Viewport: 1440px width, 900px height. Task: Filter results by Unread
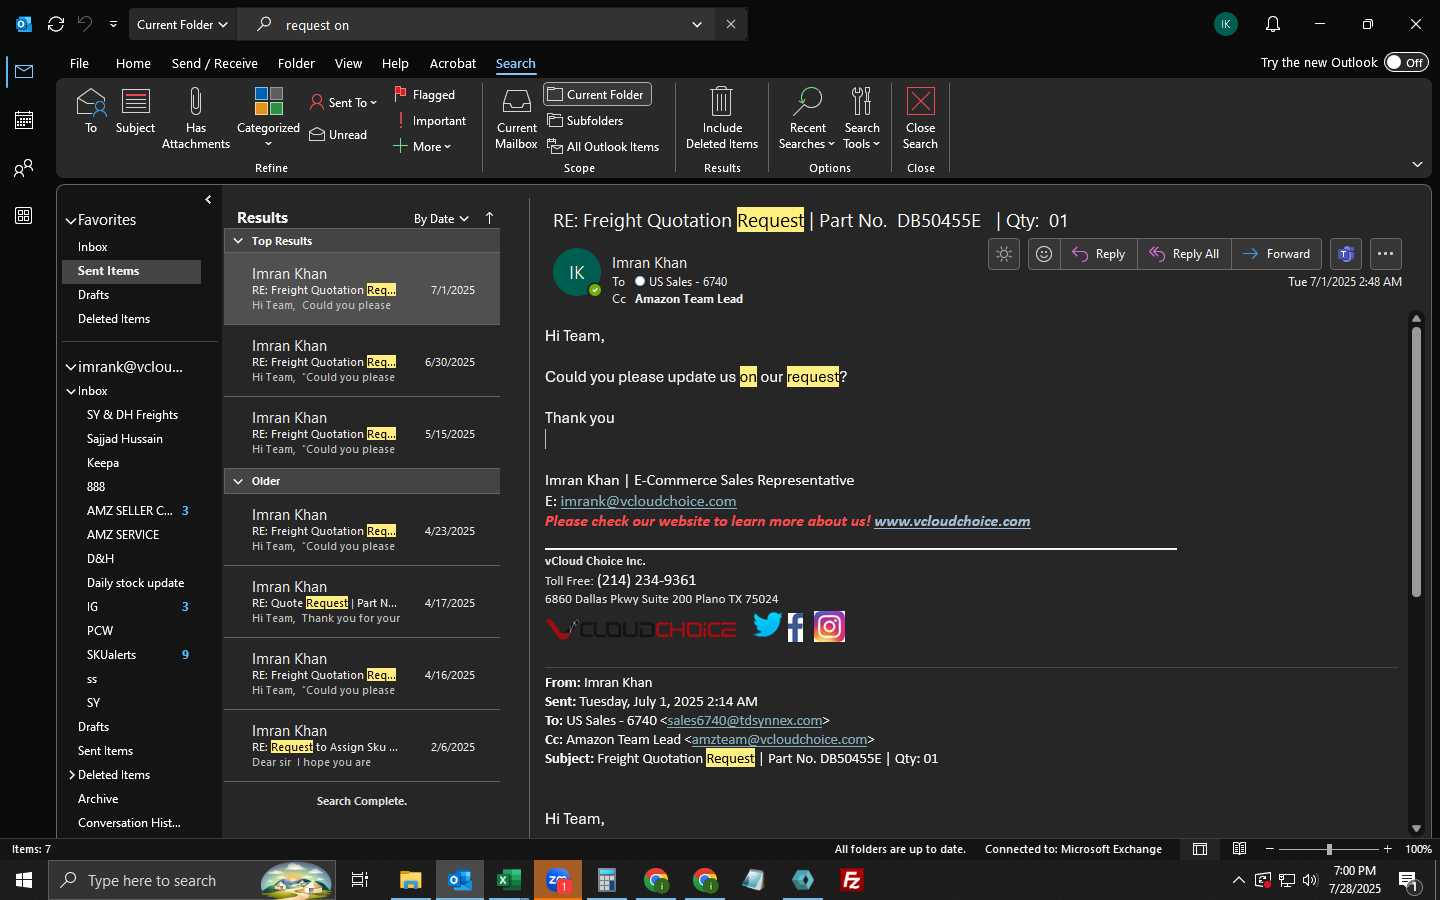pyautogui.click(x=338, y=135)
